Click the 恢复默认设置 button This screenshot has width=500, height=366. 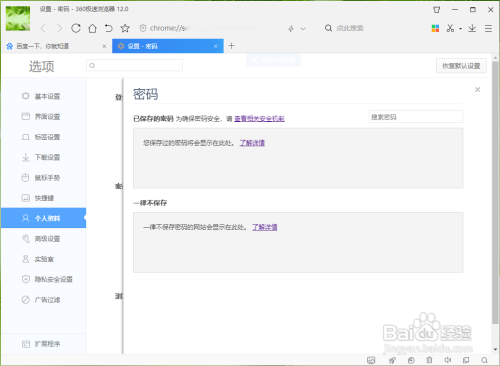pyautogui.click(x=461, y=66)
